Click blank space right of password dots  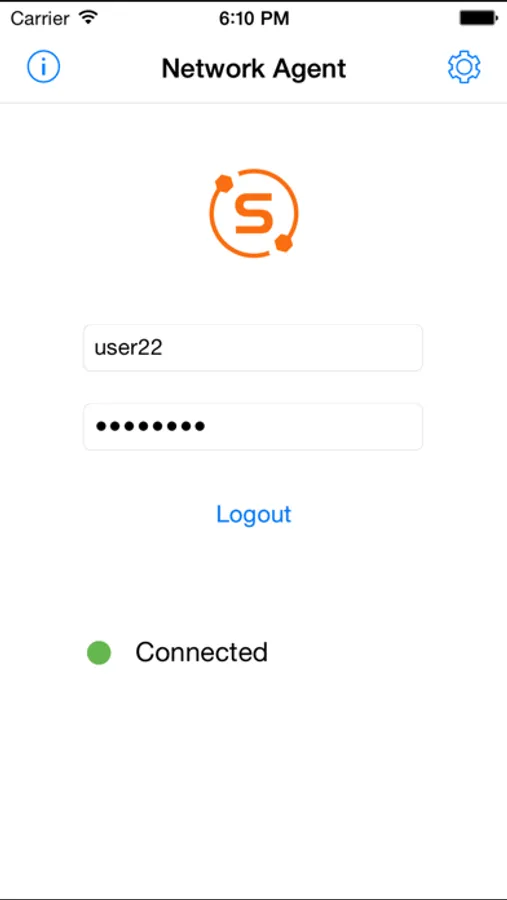pos(313,426)
